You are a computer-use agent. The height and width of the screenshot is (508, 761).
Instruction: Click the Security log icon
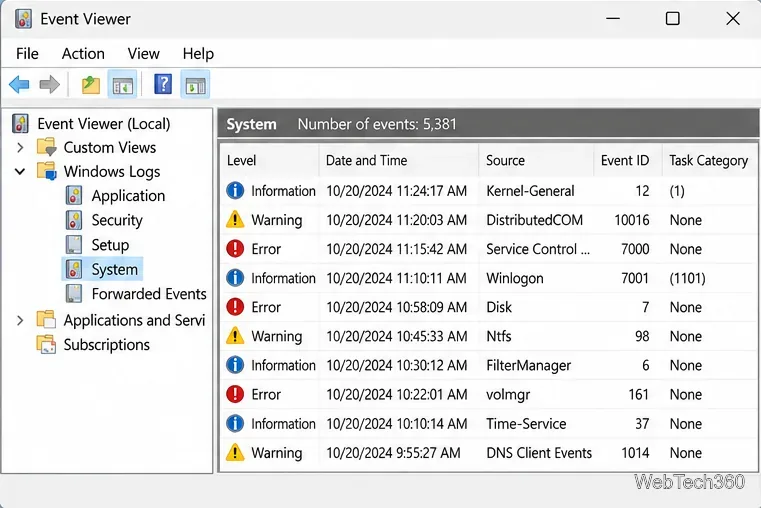tap(74, 220)
